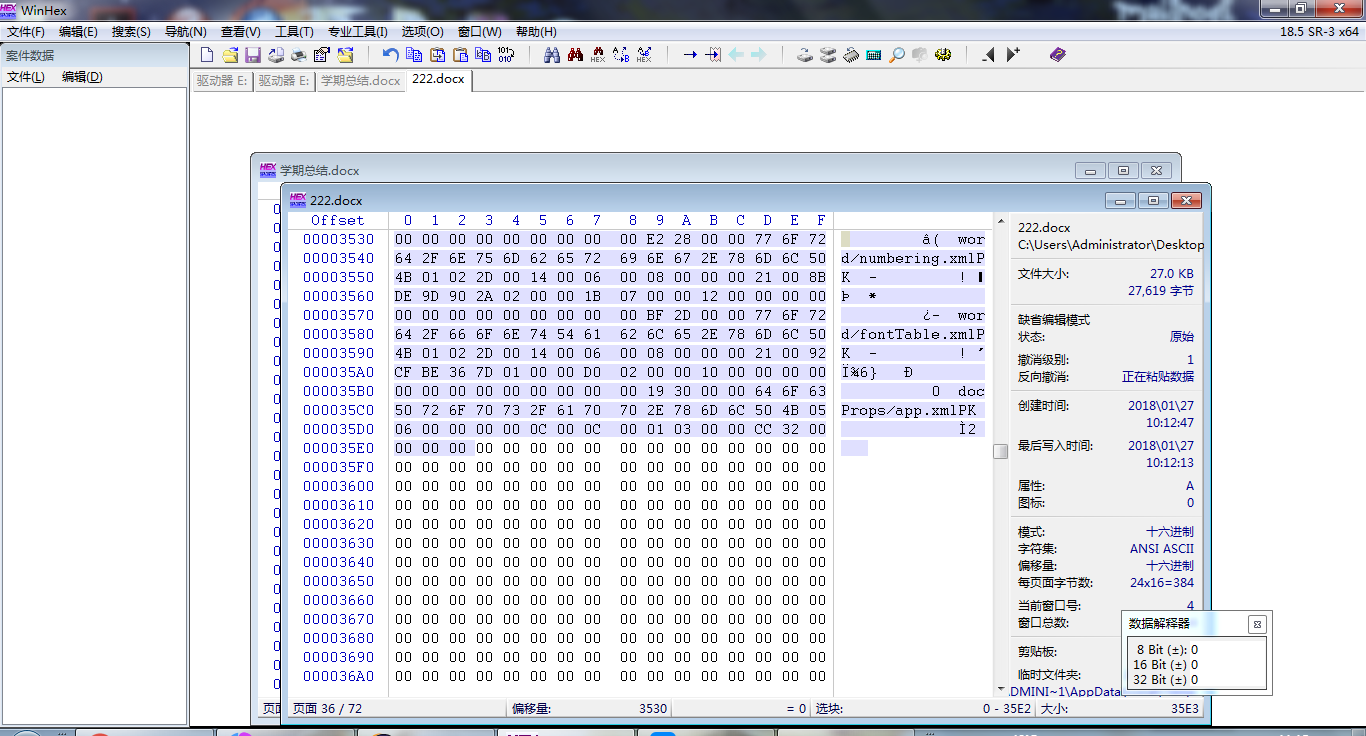The height and width of the screenshot is (736, 1366).
Task: Click the Go To Offset arrow icon
Action: point(690,55)
